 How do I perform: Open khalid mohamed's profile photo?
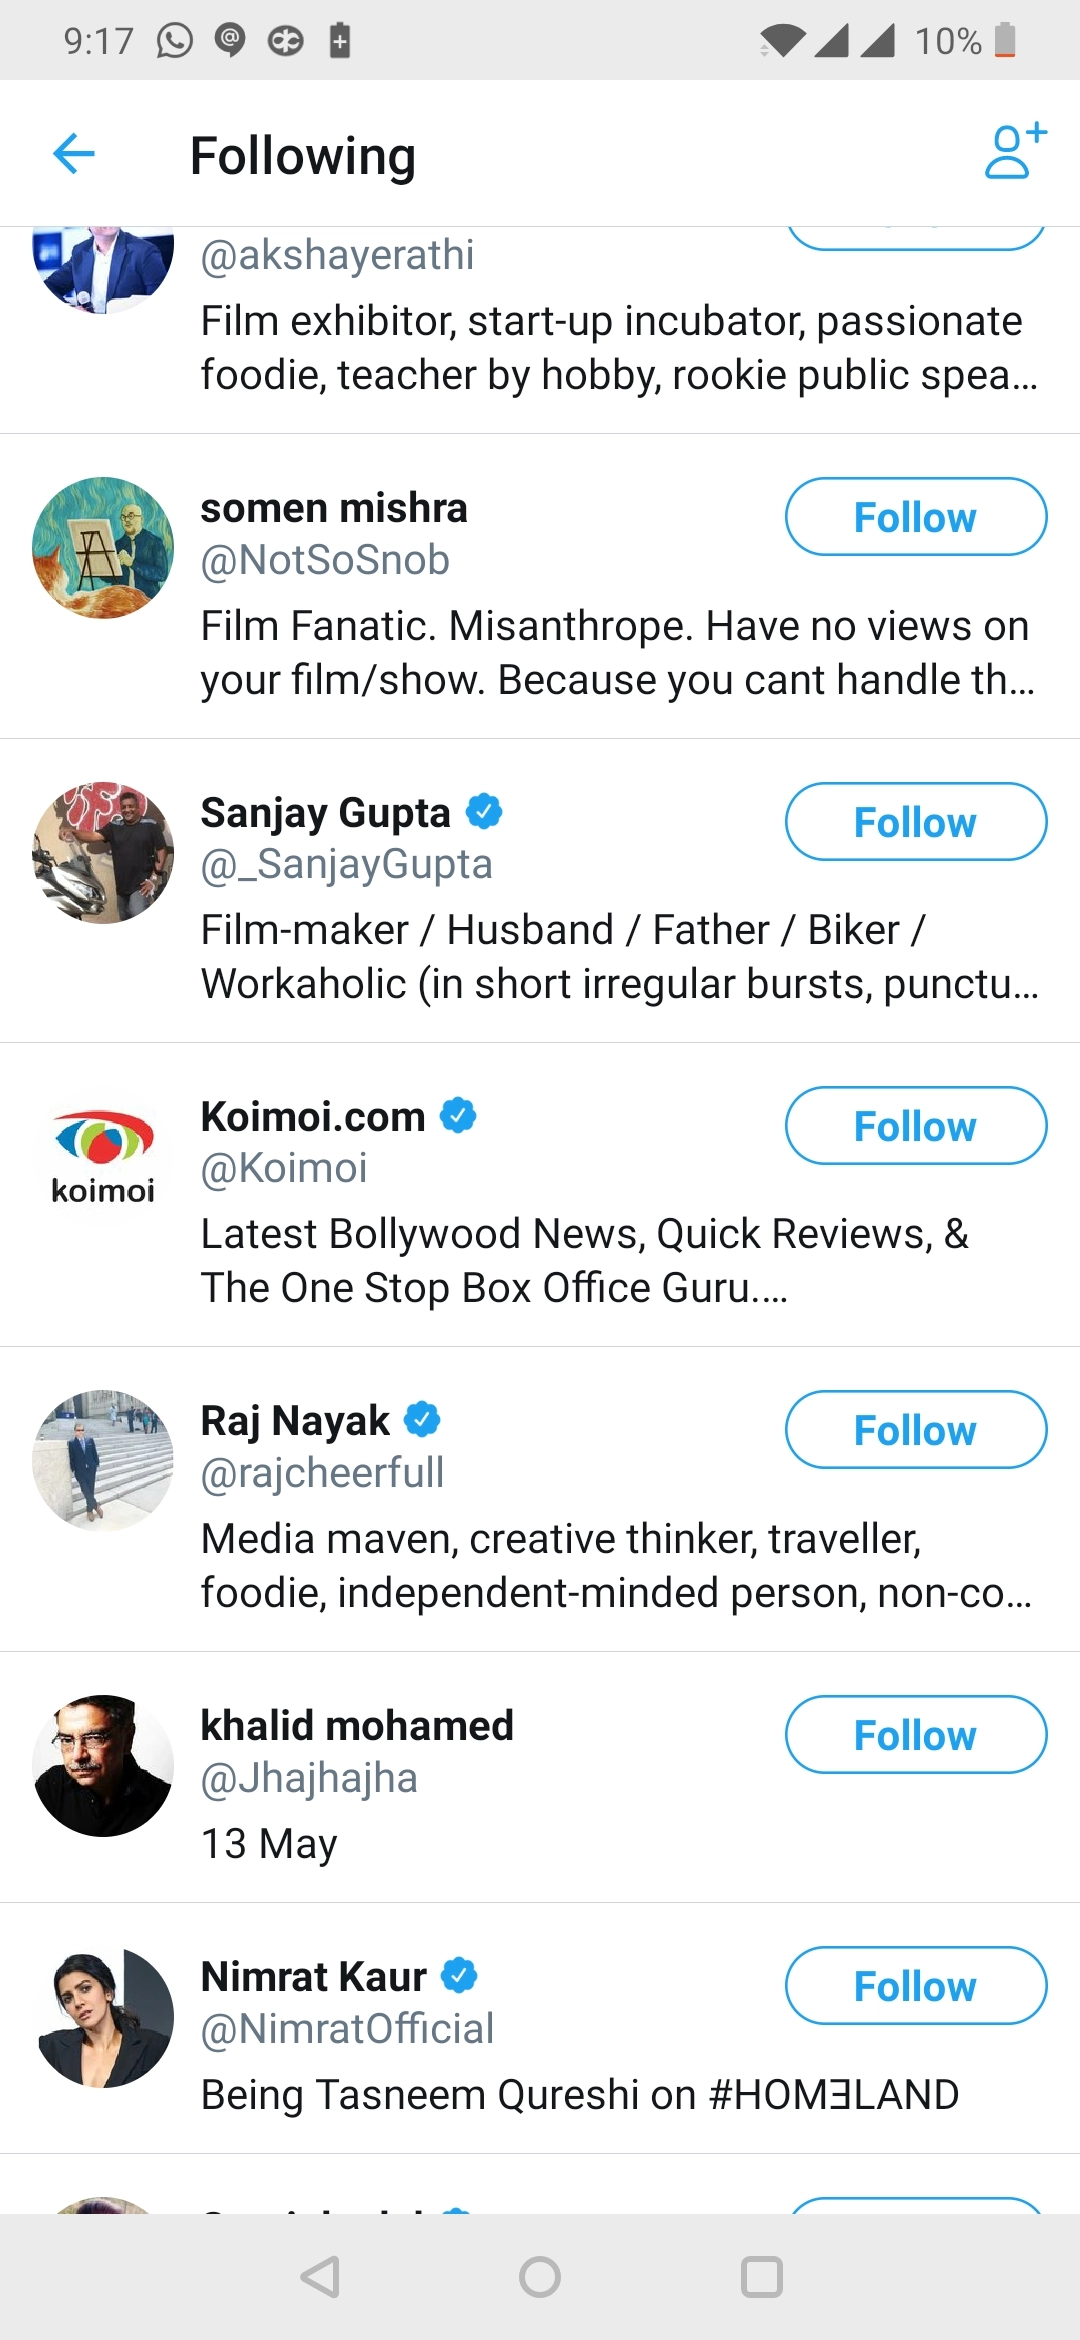click(103, 1765)
